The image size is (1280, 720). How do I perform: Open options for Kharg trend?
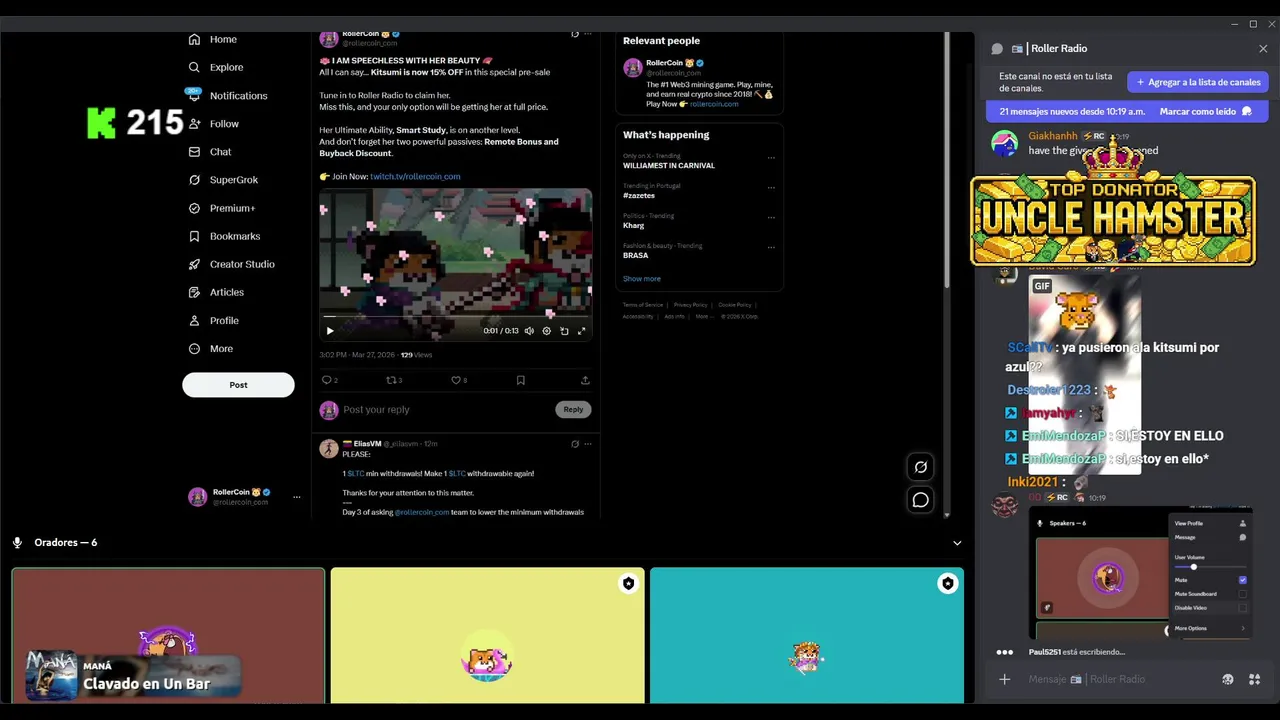[771, 217]
